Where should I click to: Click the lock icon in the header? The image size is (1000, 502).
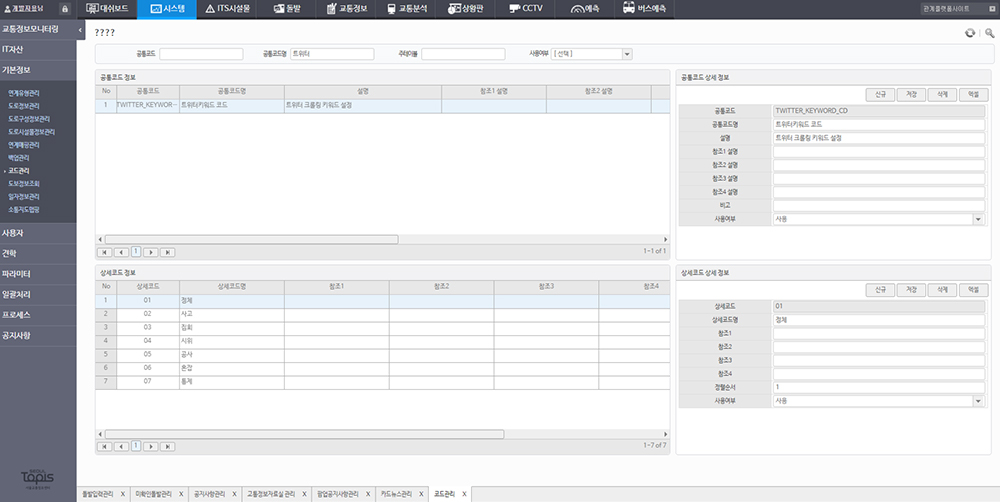[x=65, y=8]
